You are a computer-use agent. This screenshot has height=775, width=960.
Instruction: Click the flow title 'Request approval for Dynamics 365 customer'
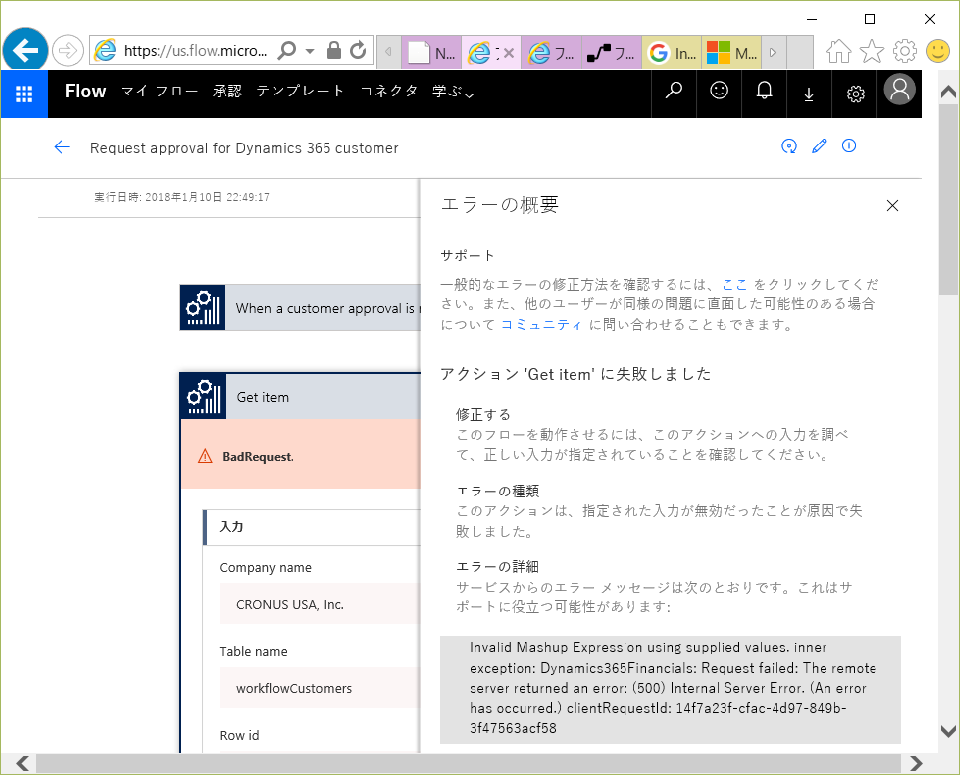pyautogui.click(x=244, y=148)
